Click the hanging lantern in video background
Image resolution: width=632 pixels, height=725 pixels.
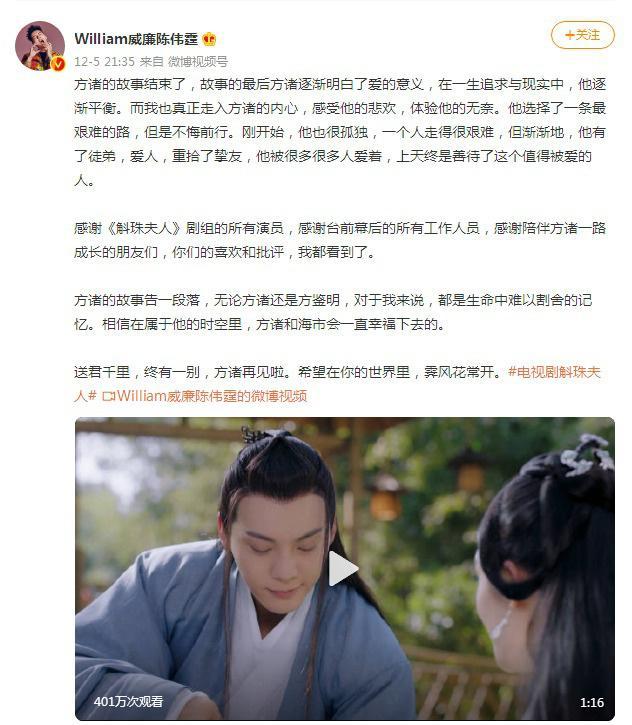click(x=385, y=497)
